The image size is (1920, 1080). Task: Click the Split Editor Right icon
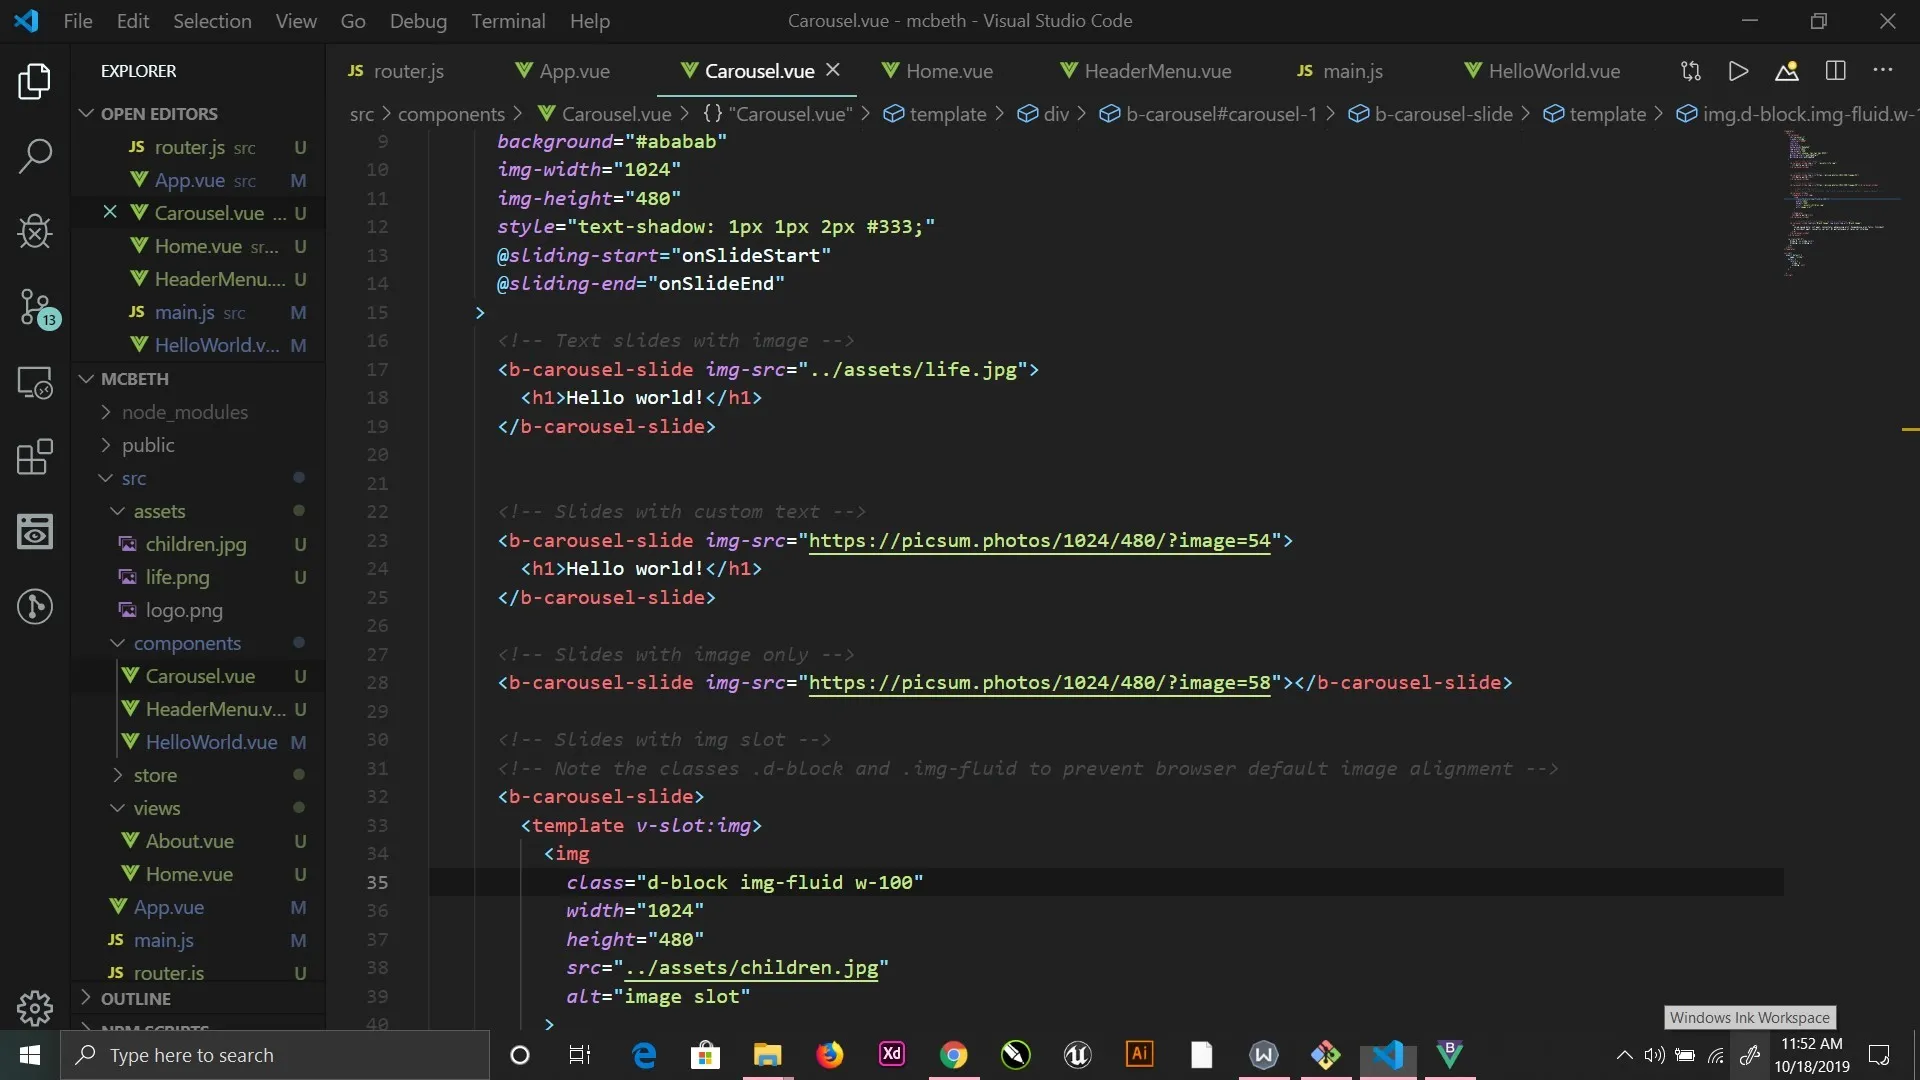click(x=1835, y=71)
